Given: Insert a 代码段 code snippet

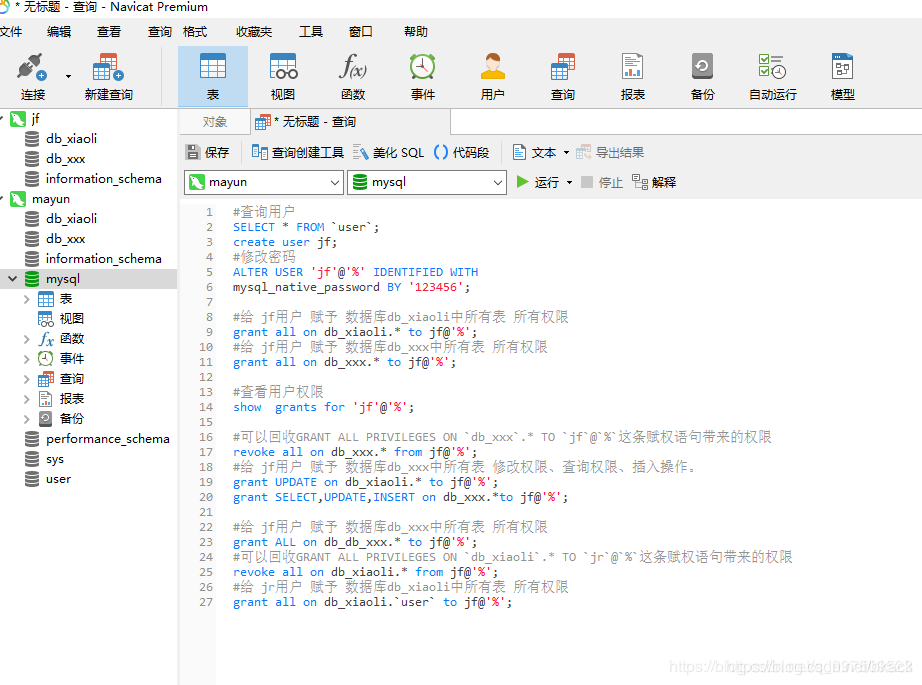Looking at the screenshot, I should click(462, 152).
